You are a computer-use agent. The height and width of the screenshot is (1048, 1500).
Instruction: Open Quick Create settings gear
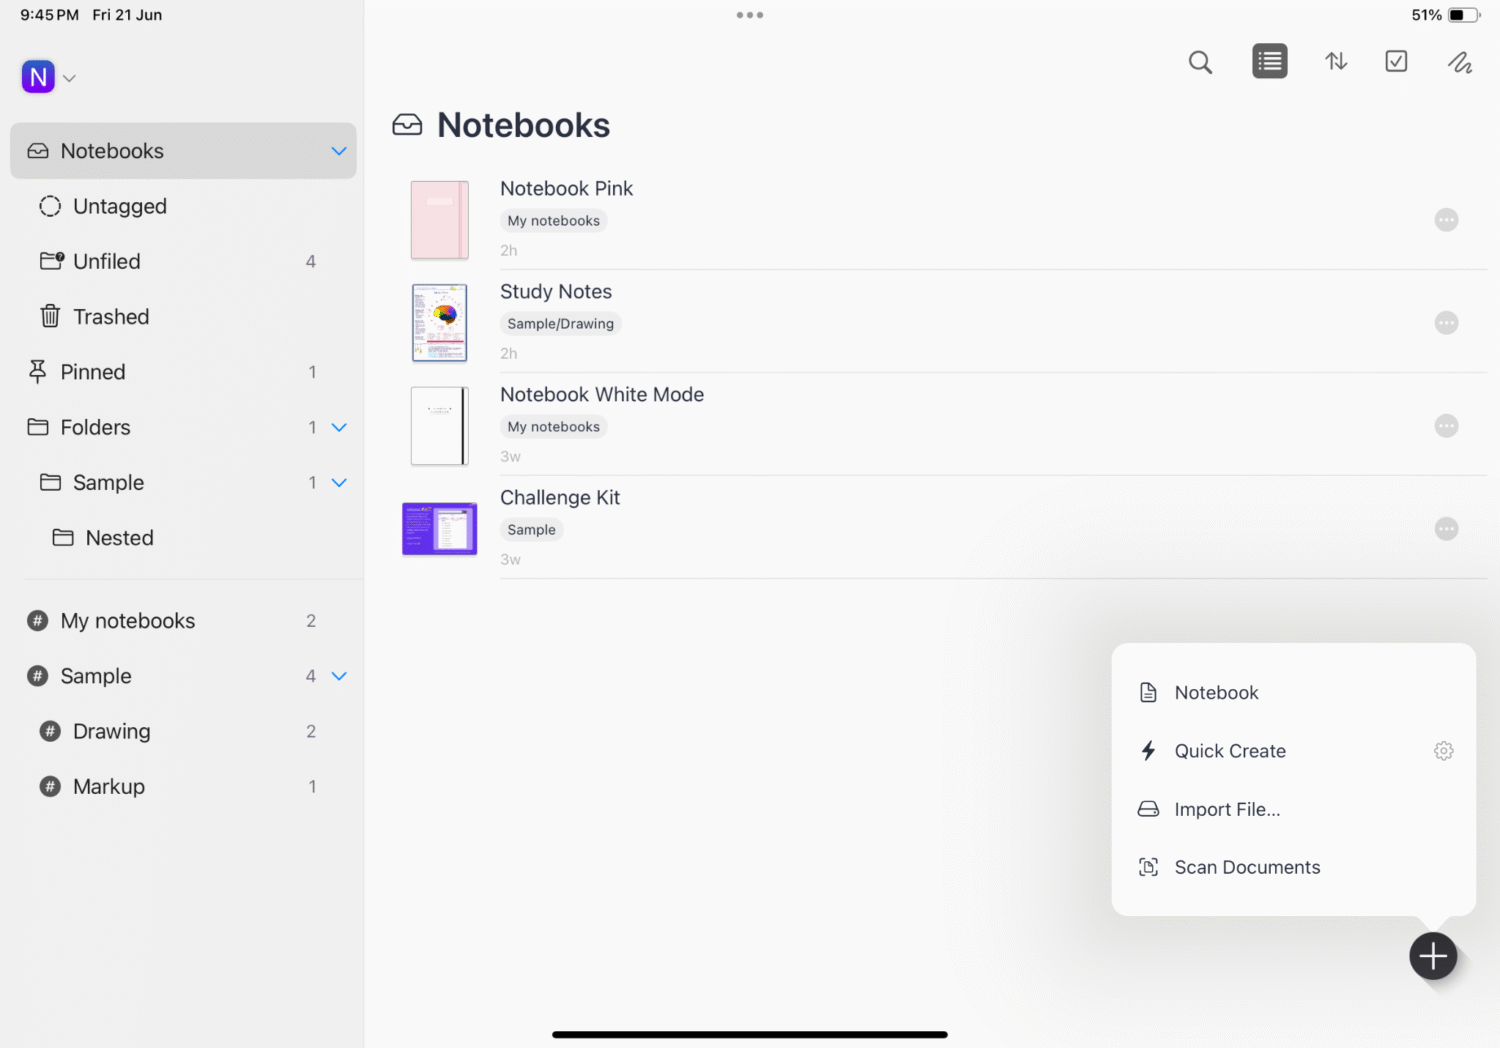pyautogui.click(x=1443, y=750)
